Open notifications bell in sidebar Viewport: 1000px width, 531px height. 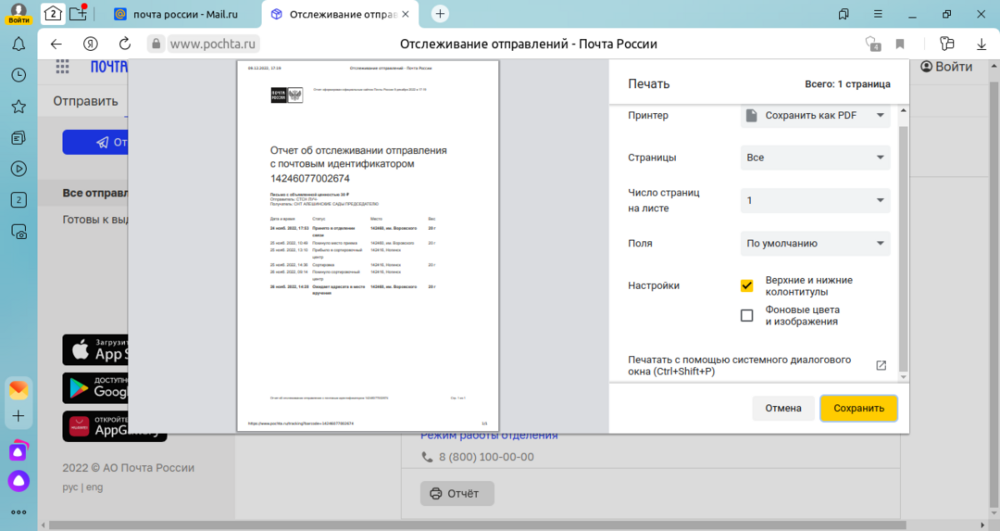point(18,44)
